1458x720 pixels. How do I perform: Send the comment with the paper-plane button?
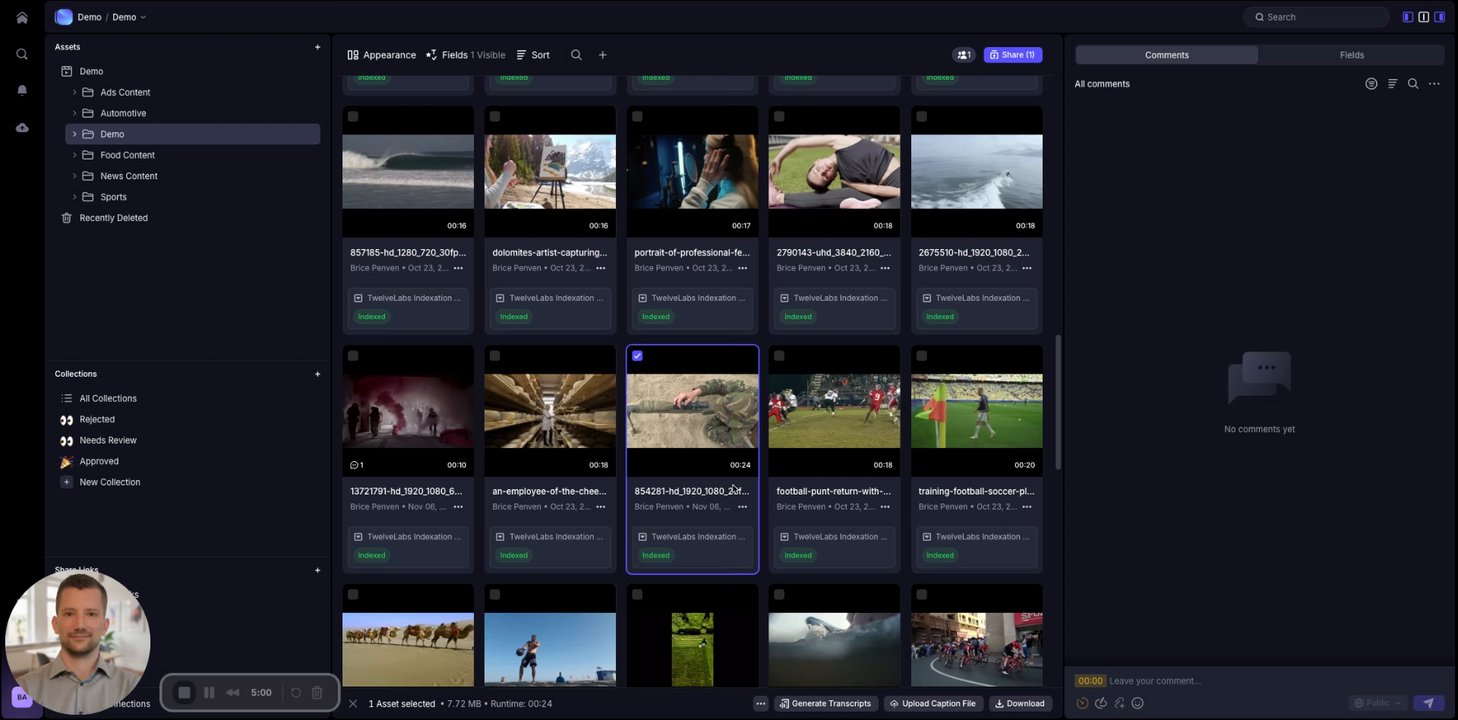coord(1428,703)
